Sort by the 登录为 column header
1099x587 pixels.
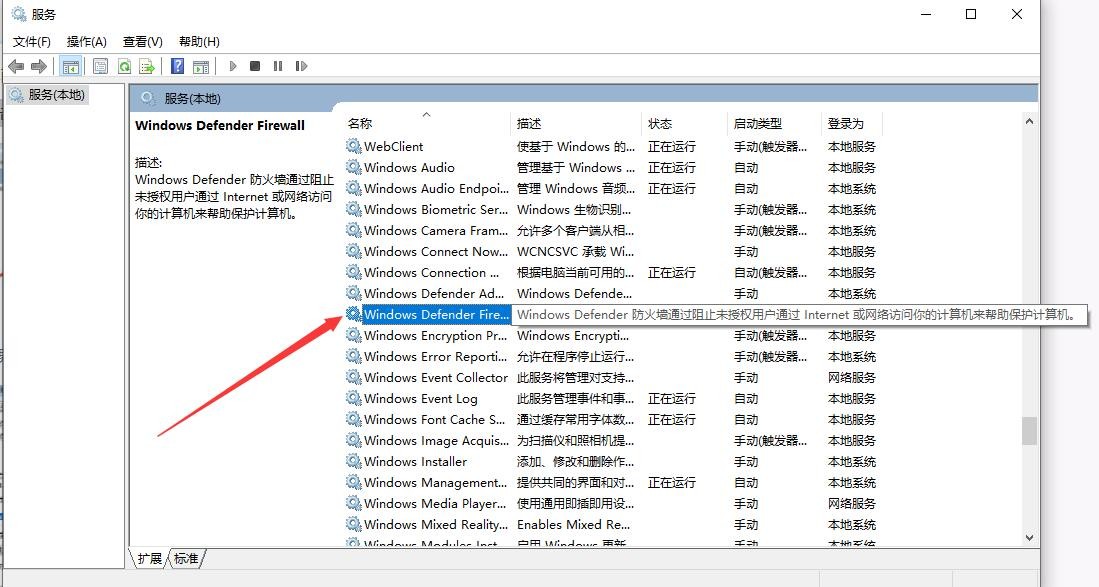(x=845, y=124)
